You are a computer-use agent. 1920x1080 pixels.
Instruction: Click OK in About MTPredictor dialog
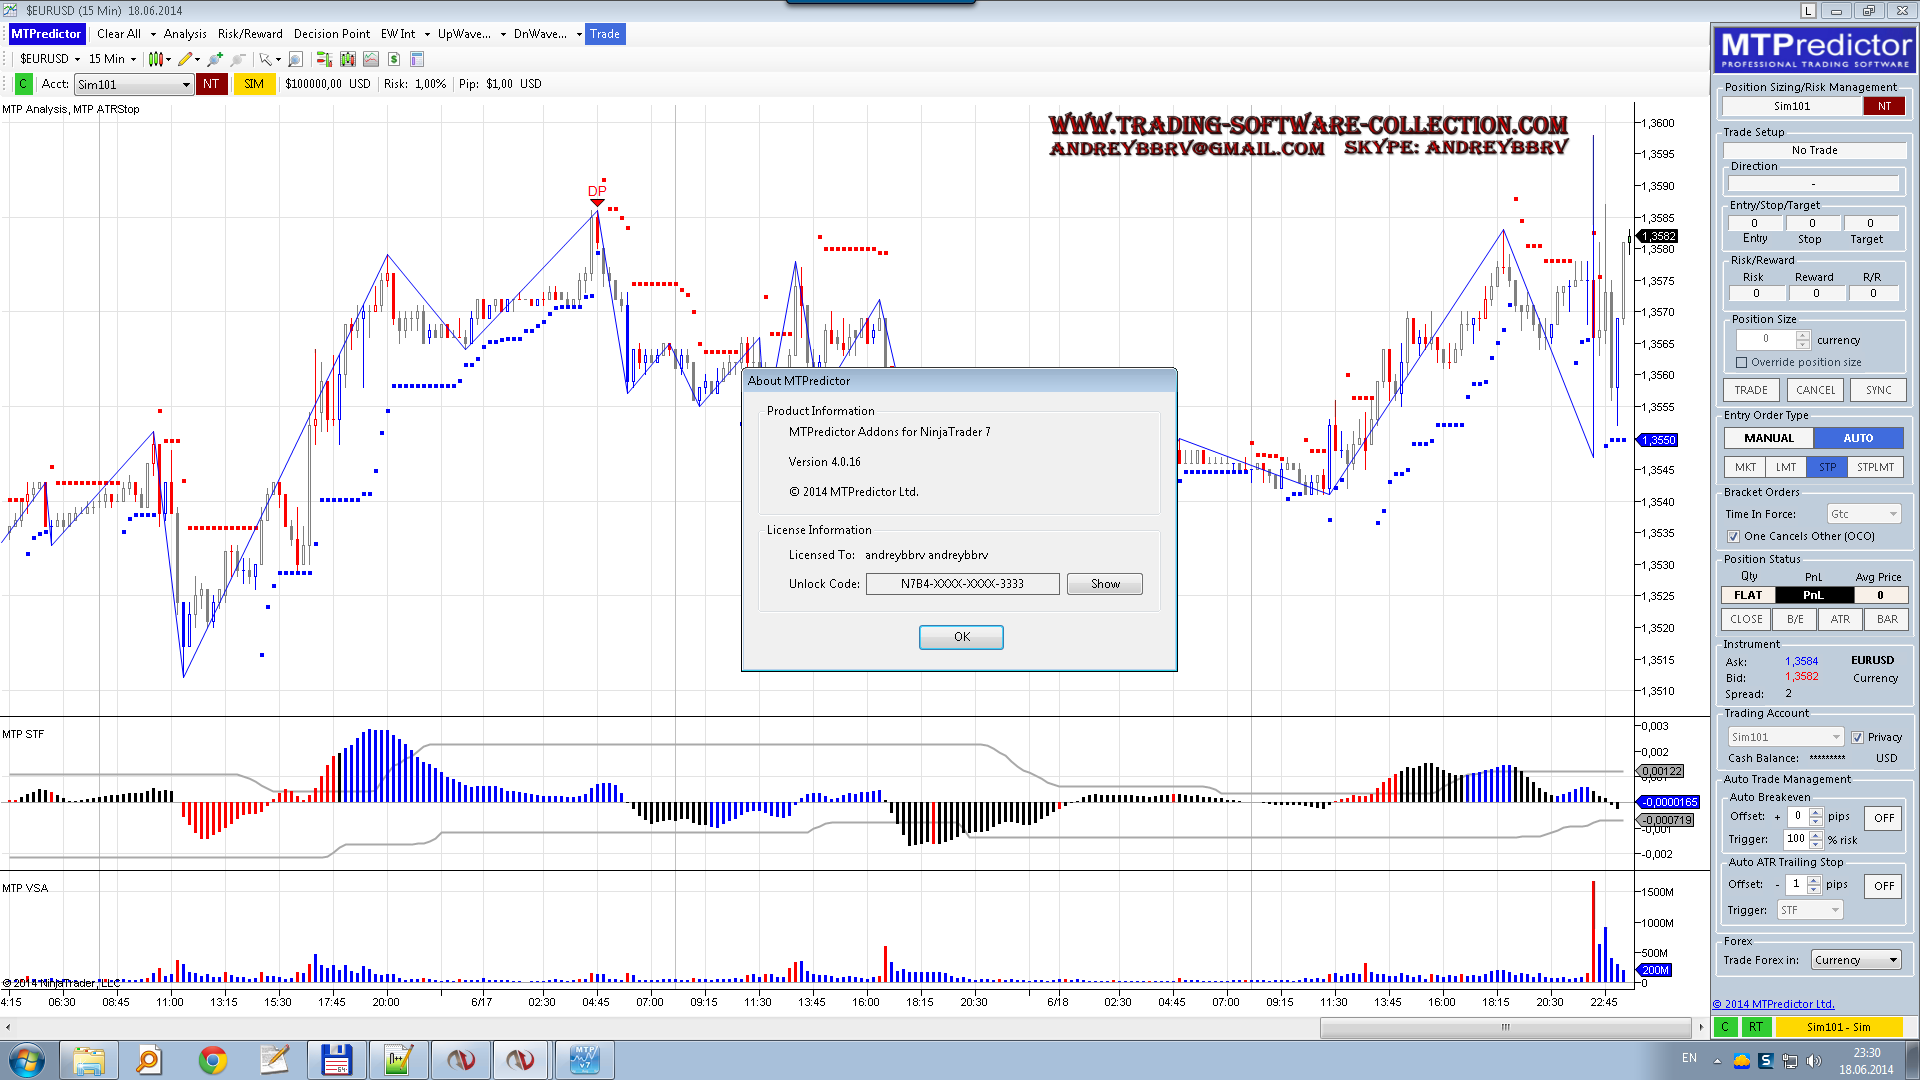(x=961, y=637)
